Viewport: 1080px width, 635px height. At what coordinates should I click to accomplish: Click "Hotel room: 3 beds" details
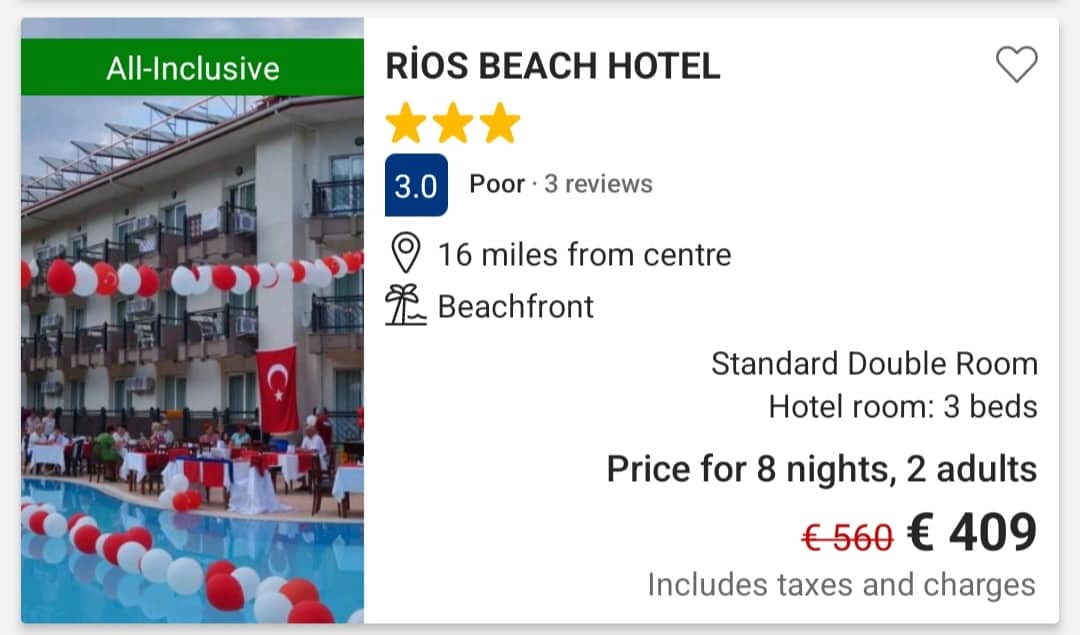pyautogui.click(x=902, y=407)
